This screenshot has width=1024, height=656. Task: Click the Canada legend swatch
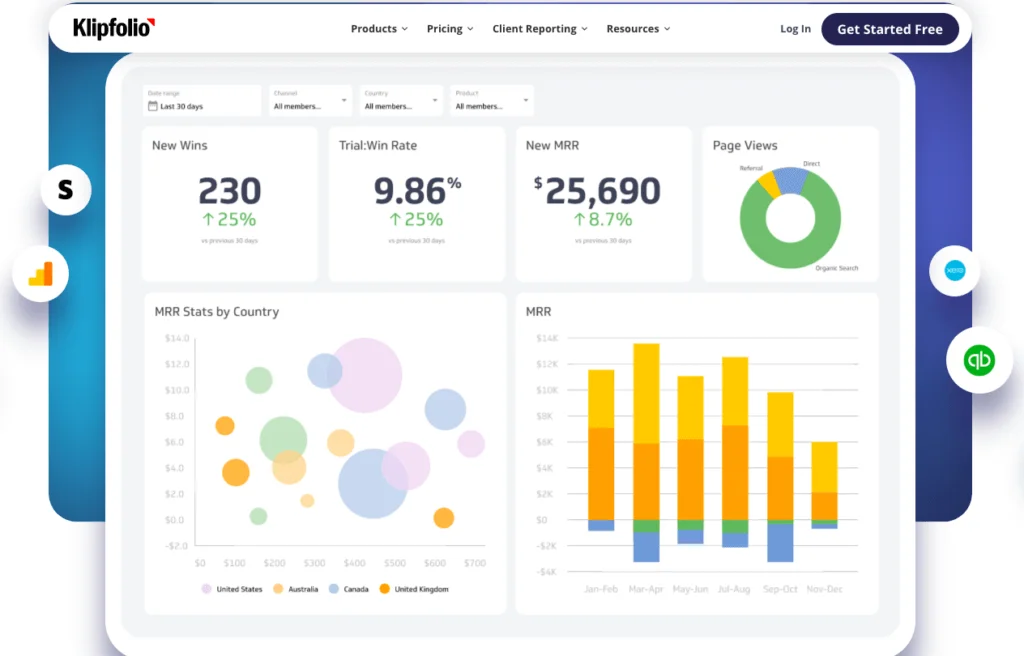[334, 589]
